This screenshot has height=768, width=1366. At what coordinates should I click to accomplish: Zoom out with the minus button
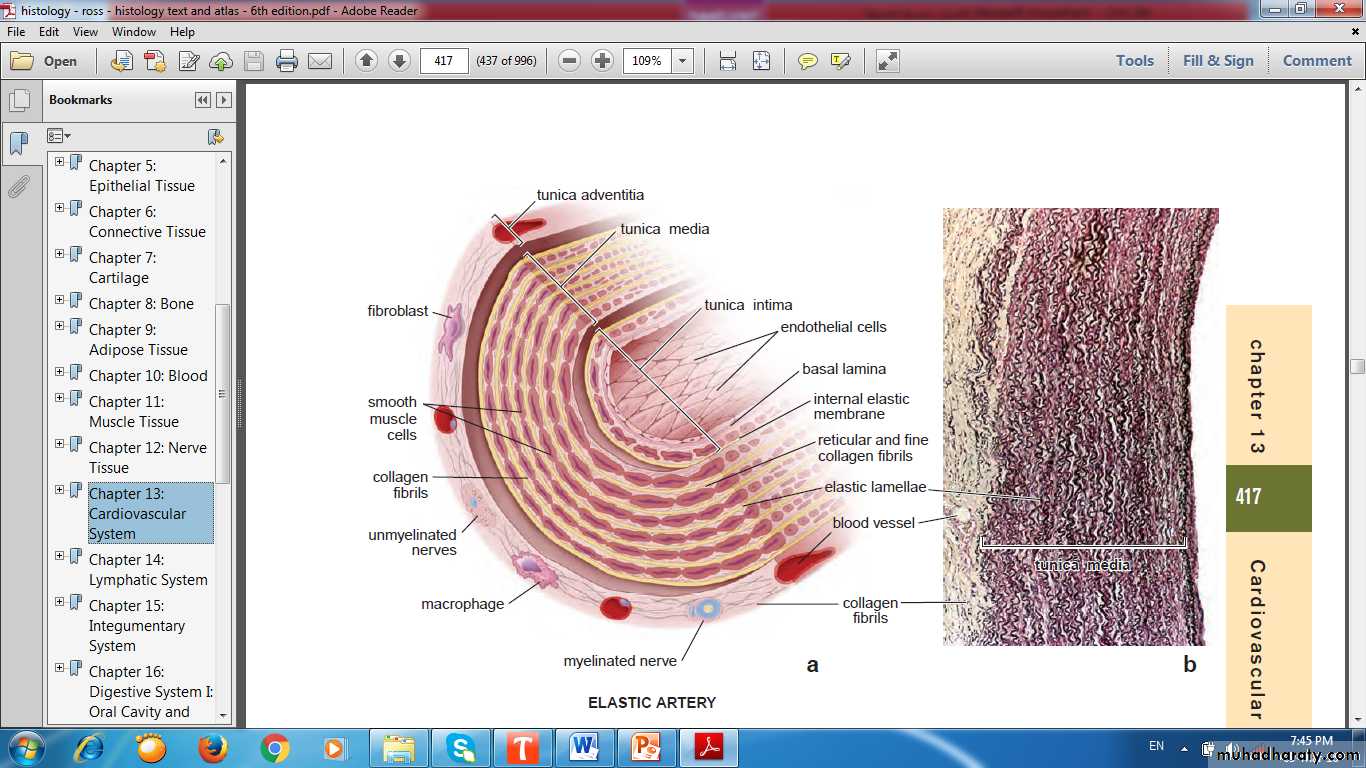(x=569, y=61)
